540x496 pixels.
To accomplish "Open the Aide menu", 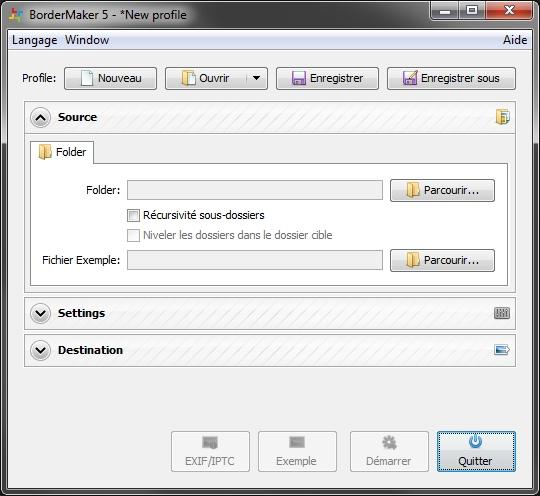I will pos(515,40).
